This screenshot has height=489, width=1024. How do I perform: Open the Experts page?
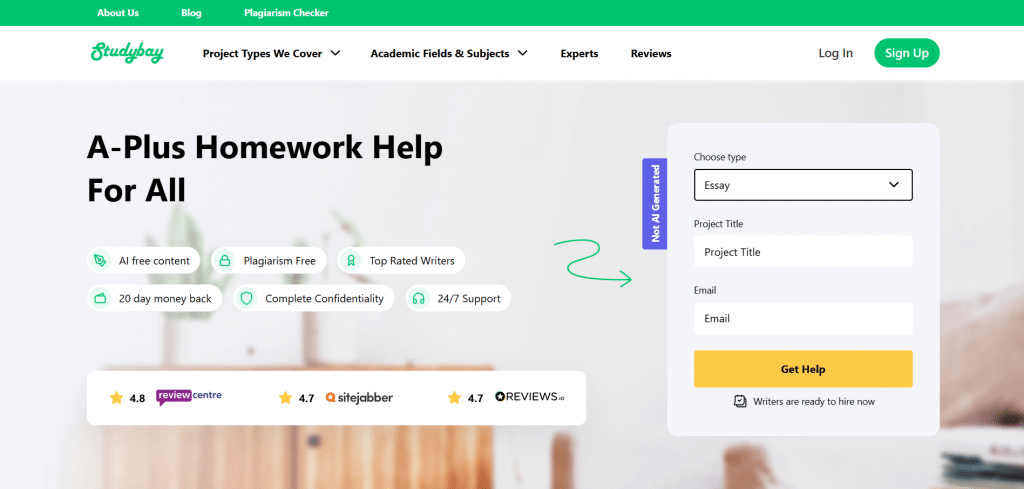(x=579, y=54)
